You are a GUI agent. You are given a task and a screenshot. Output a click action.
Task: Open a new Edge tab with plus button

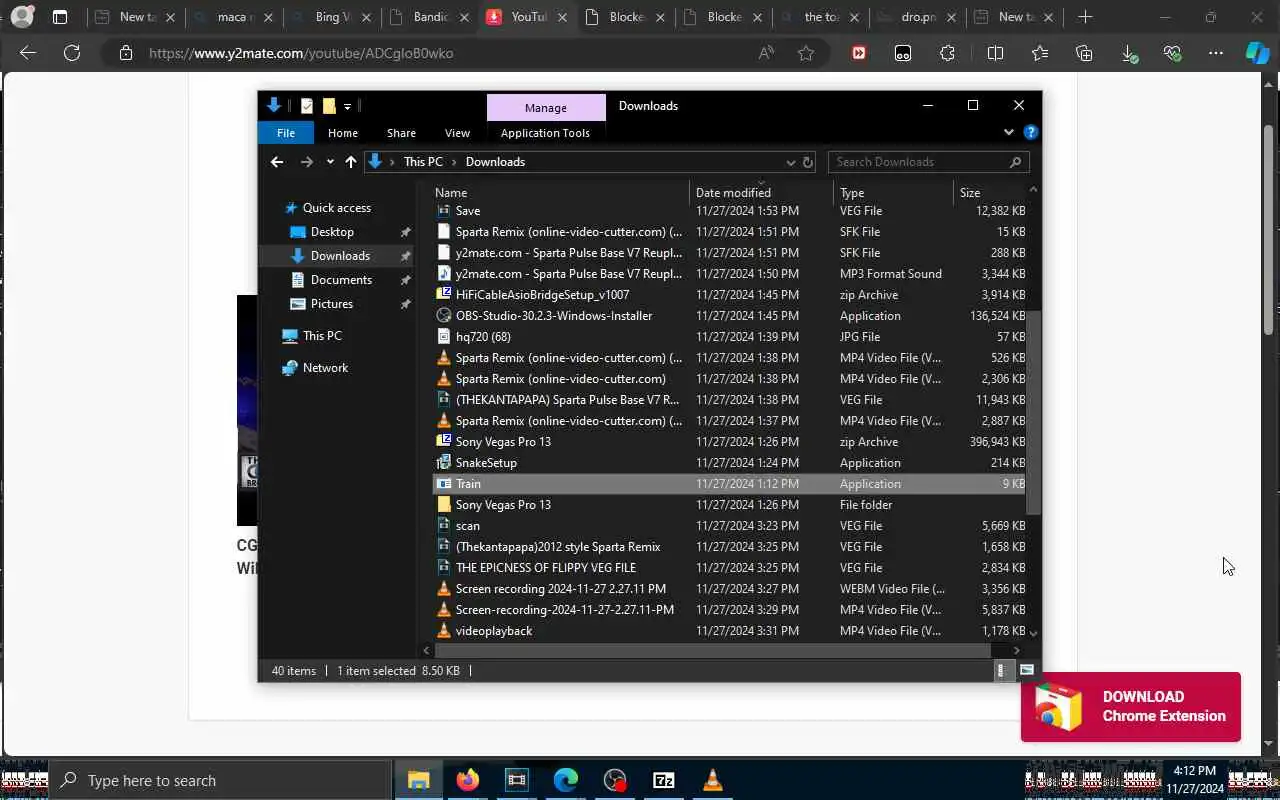1085,17
